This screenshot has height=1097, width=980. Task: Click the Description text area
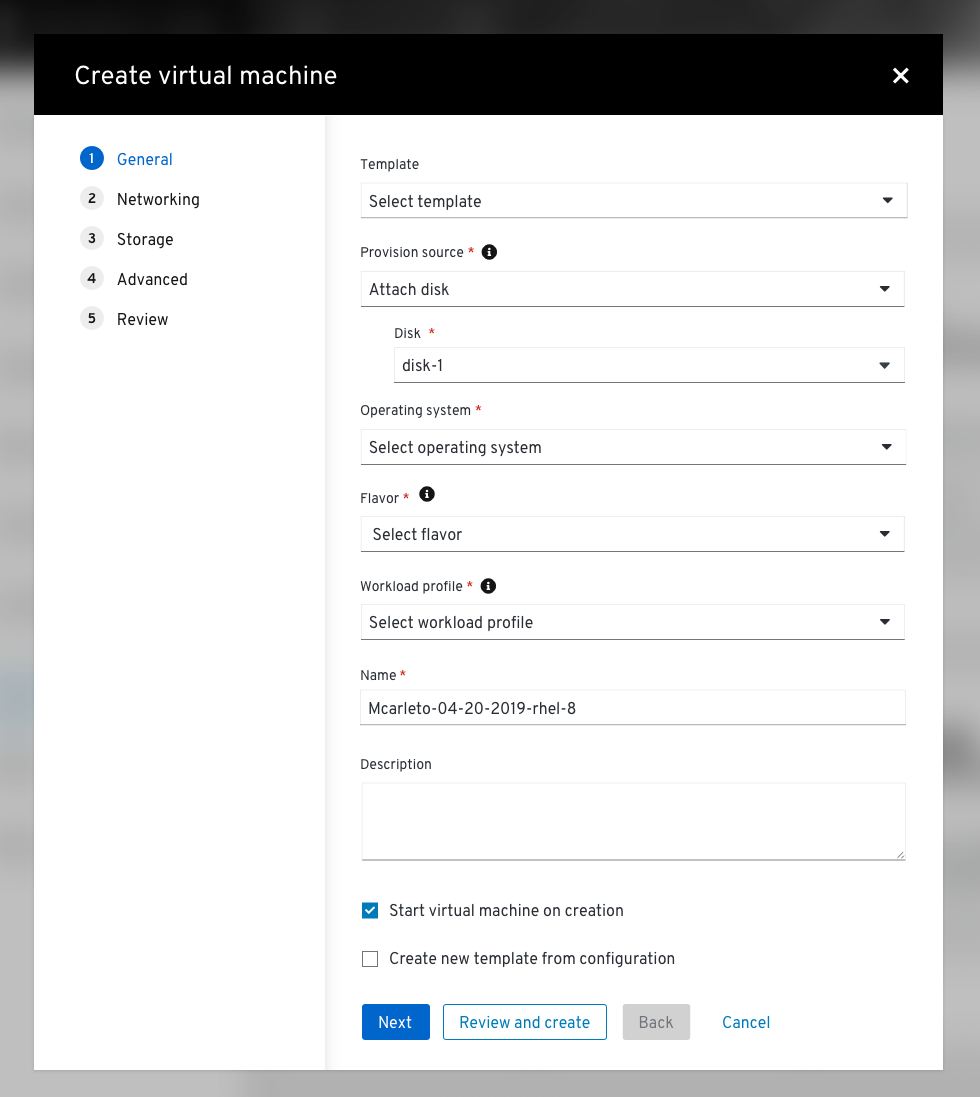click(634, 821)
